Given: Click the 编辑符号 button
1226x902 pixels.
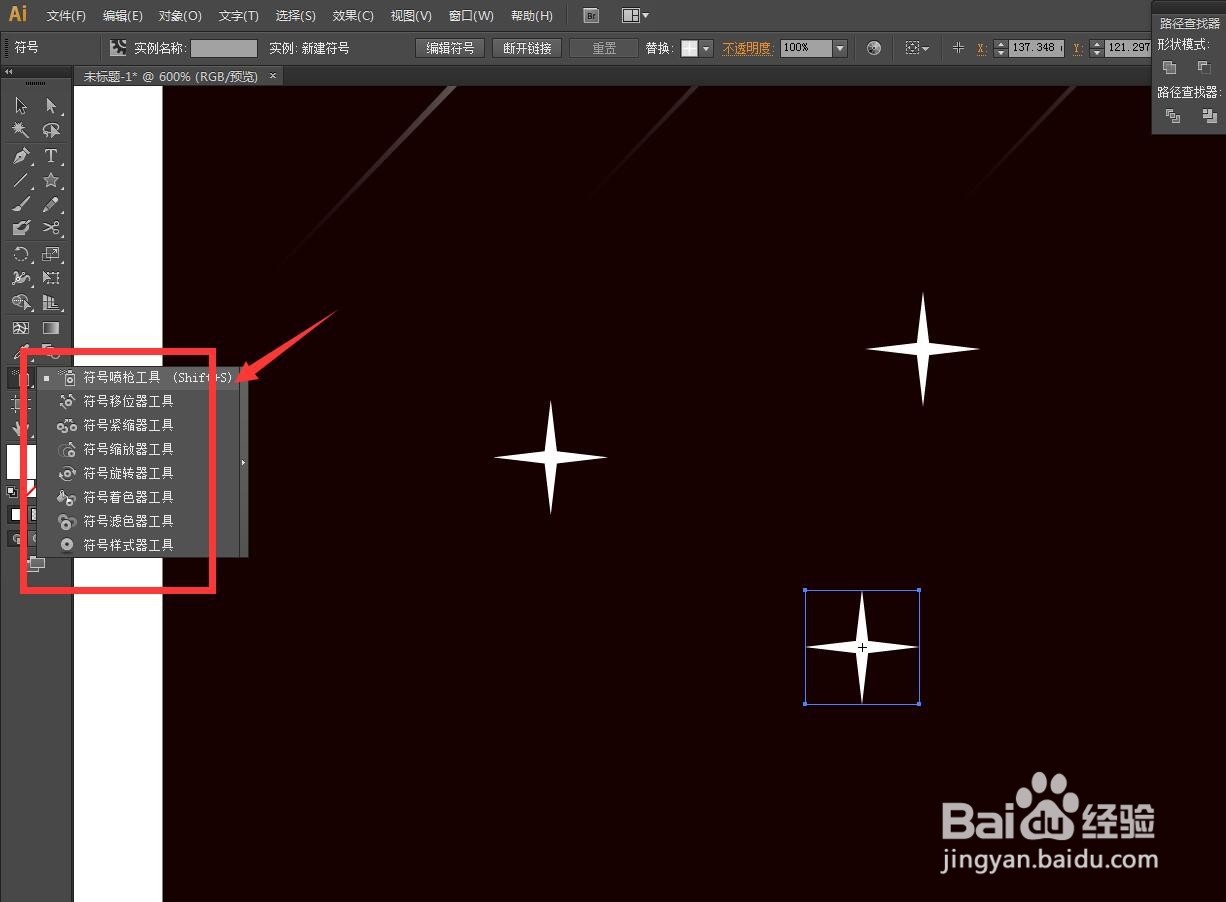Looking at the screenshot, I should click(x=450, y=48).
